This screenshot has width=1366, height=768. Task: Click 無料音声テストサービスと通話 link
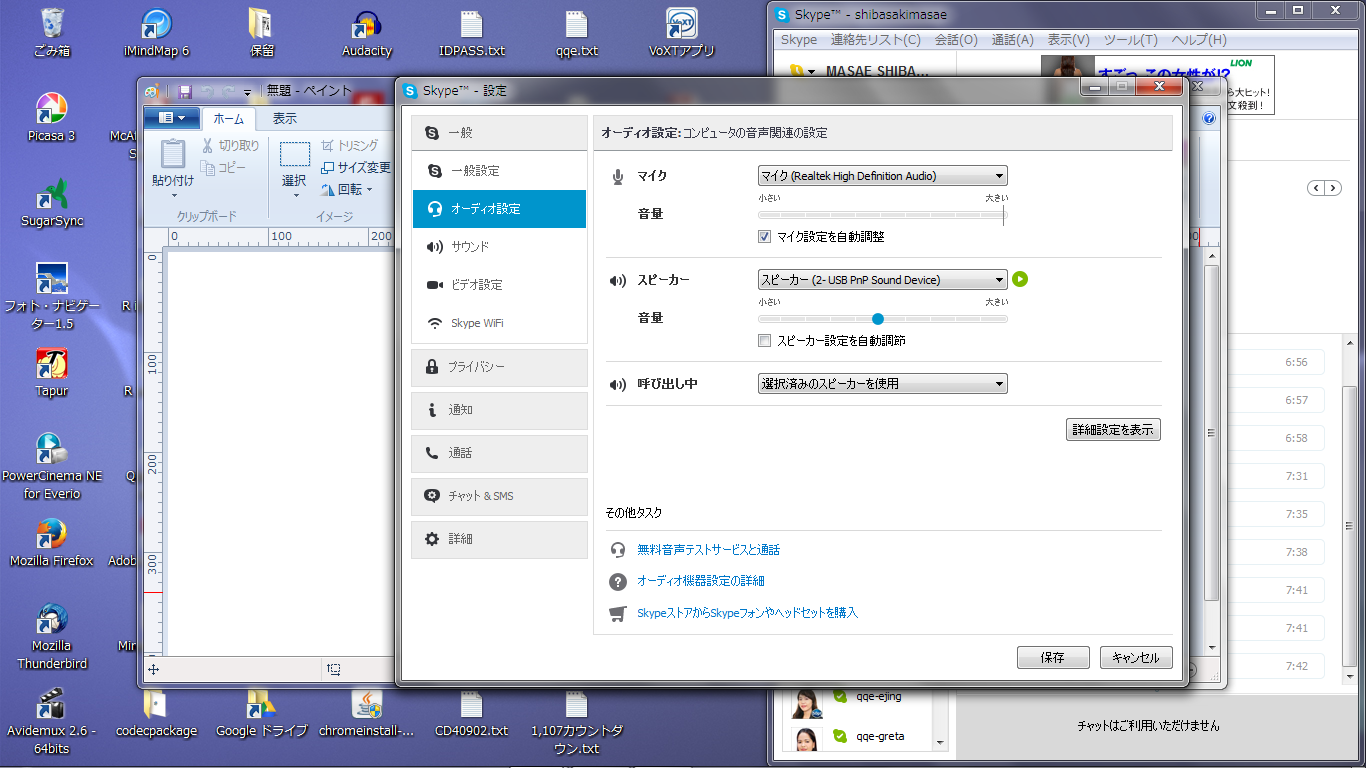708,550
